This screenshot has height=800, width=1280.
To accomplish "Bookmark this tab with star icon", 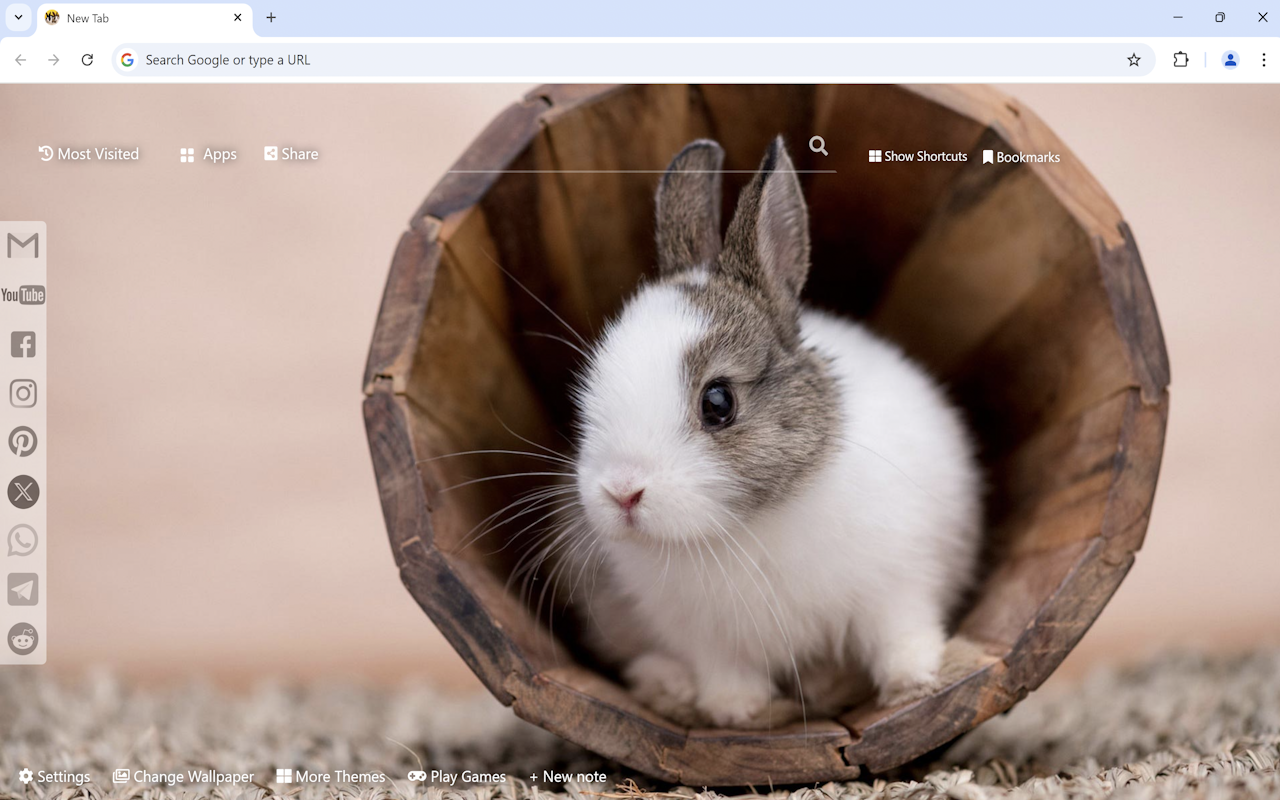I will (x=1134, y=60).
